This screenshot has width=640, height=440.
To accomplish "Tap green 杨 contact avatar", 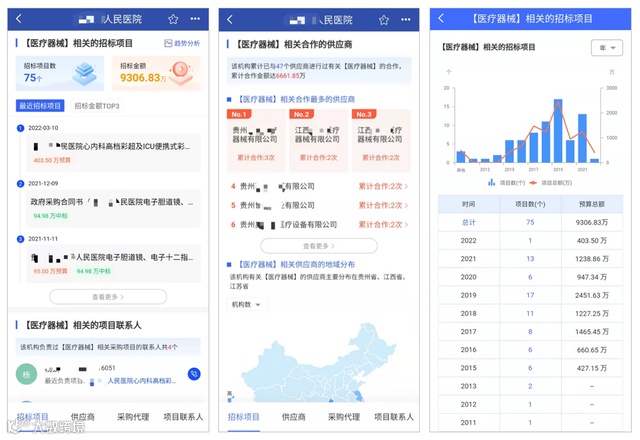I will coord(27,374).
